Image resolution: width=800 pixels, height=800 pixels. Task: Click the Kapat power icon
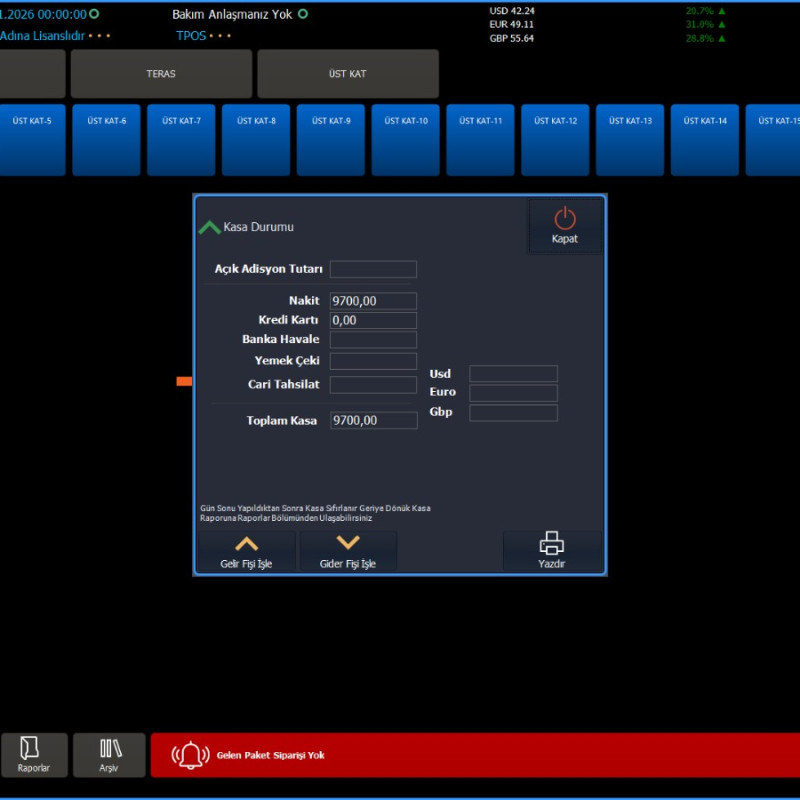coord(565,218)
